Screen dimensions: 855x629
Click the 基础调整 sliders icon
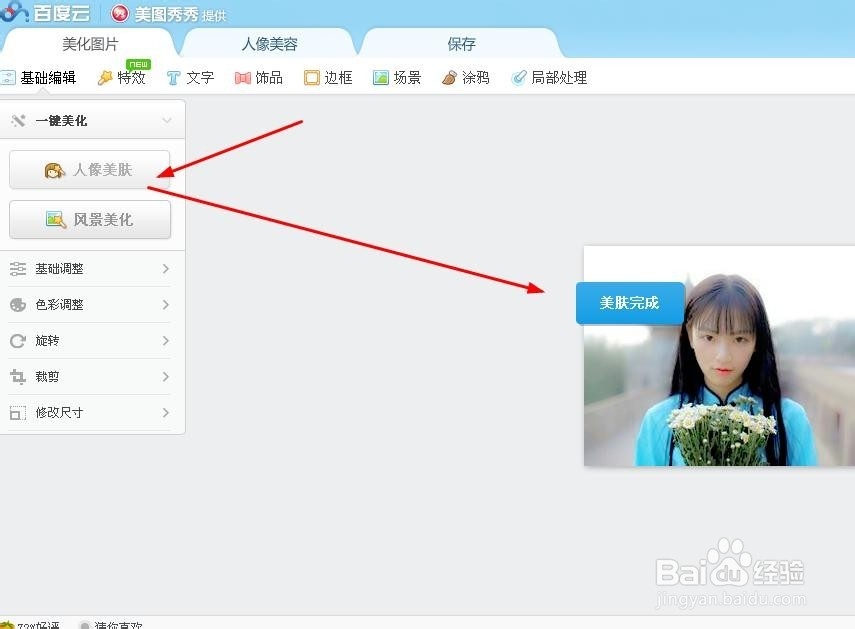[x=18, y=269]
